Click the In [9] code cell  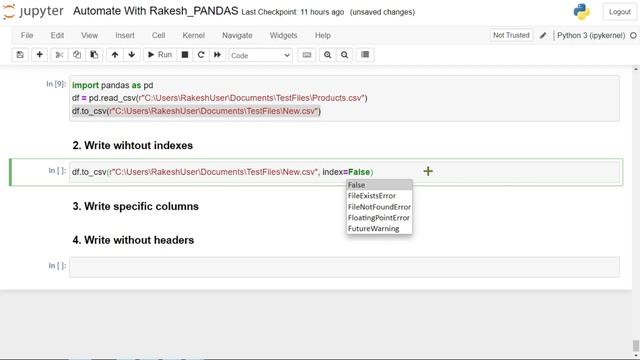point(344,98)
